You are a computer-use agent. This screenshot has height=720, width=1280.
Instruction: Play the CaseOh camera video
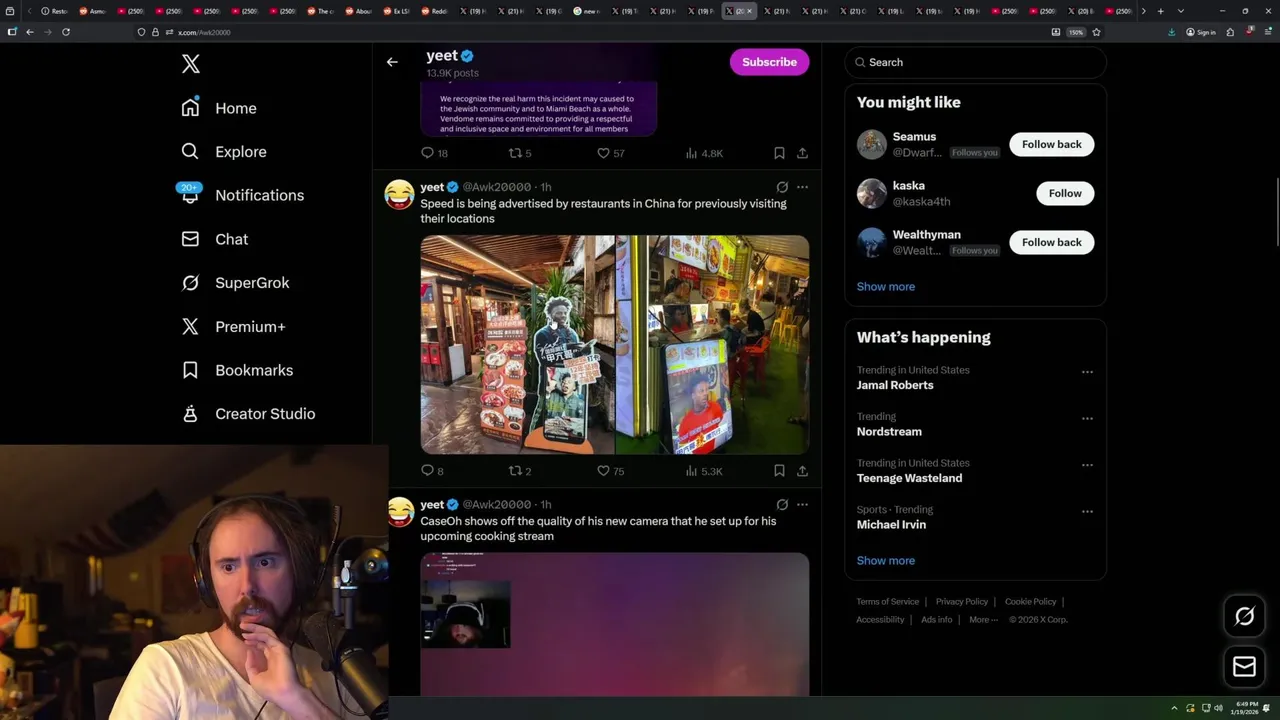615,624
